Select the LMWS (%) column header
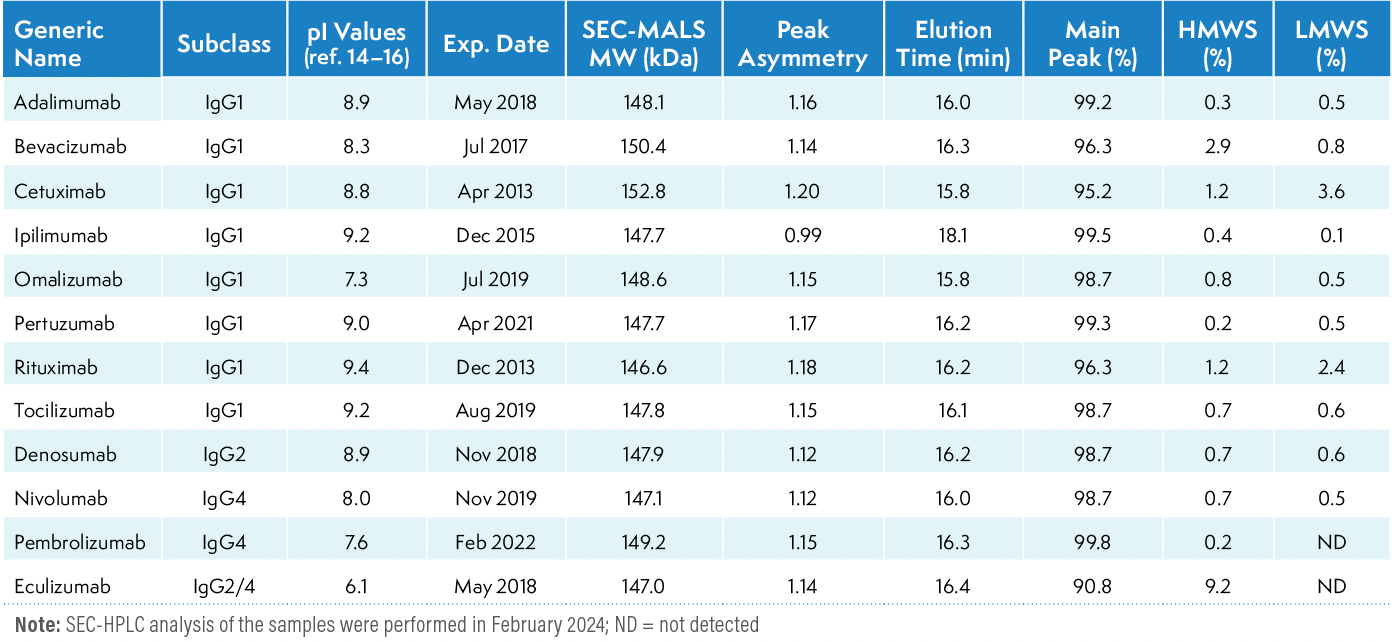This screenshot has width=1392, height=642. pyautogui.click(x=1330, y=44)
